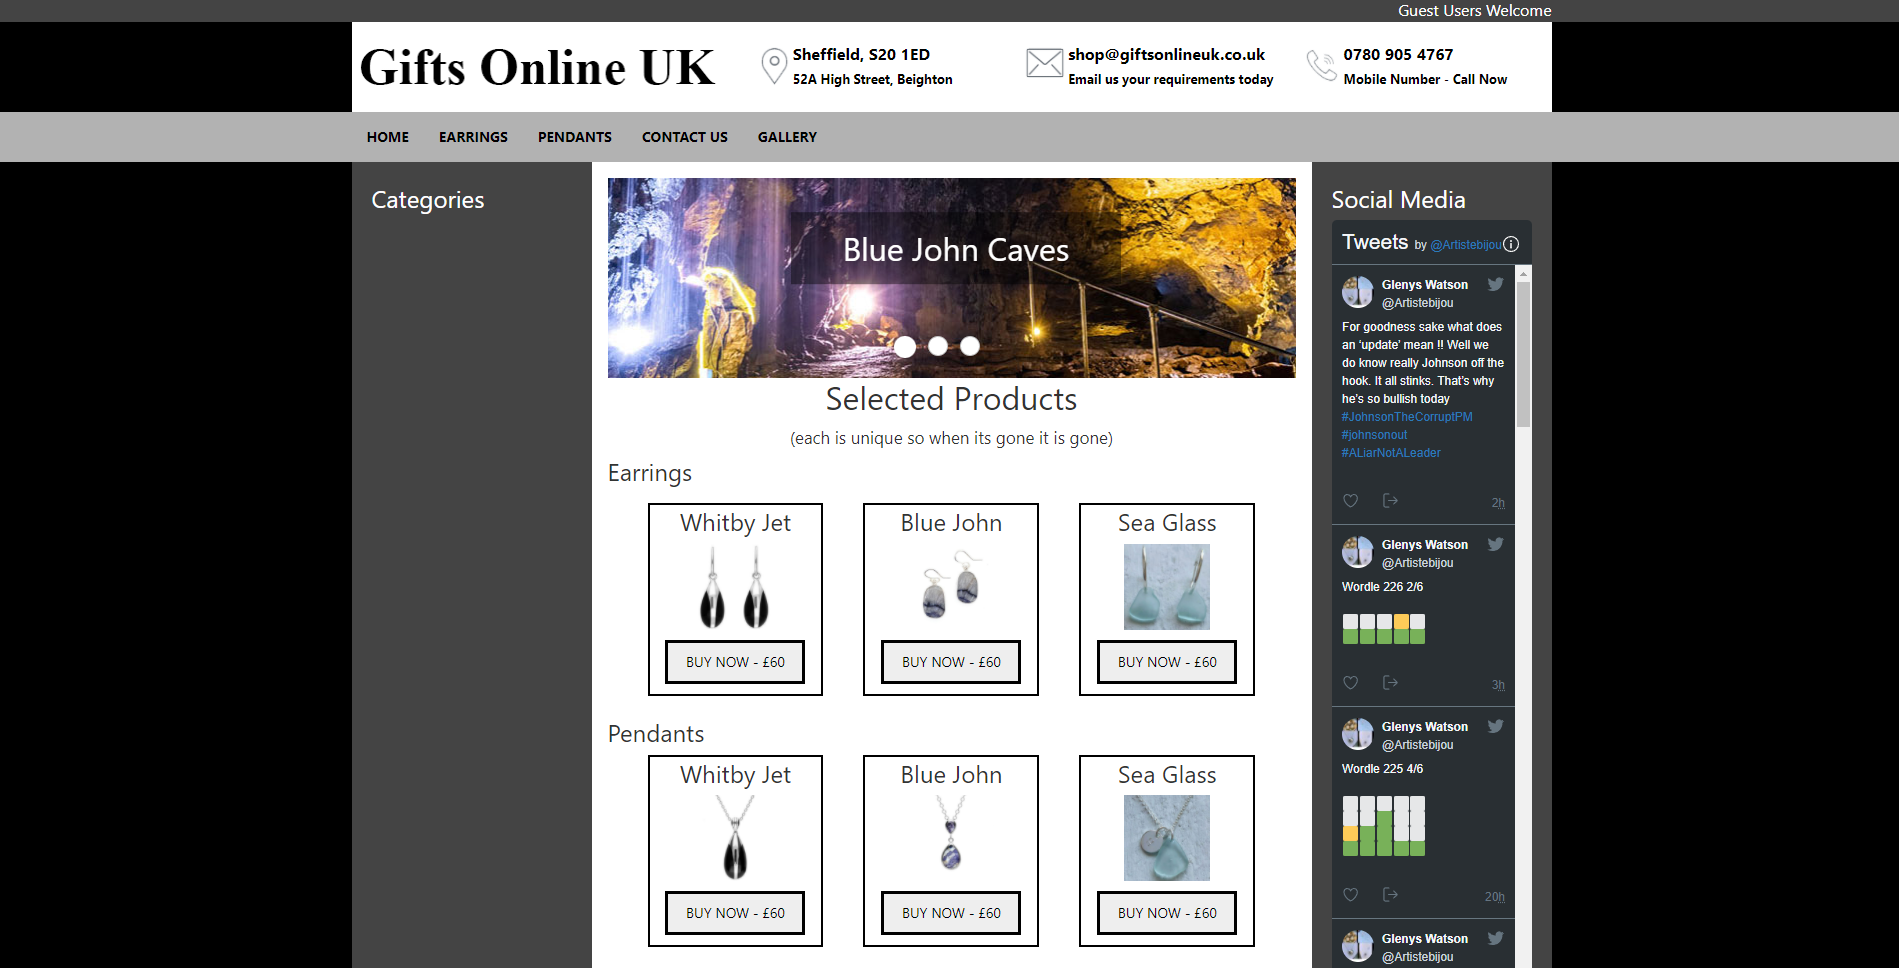Click the #JohnsonTheCorruptPM hashtag link
Screen dimensions: 1899x968
[1406, 417]
